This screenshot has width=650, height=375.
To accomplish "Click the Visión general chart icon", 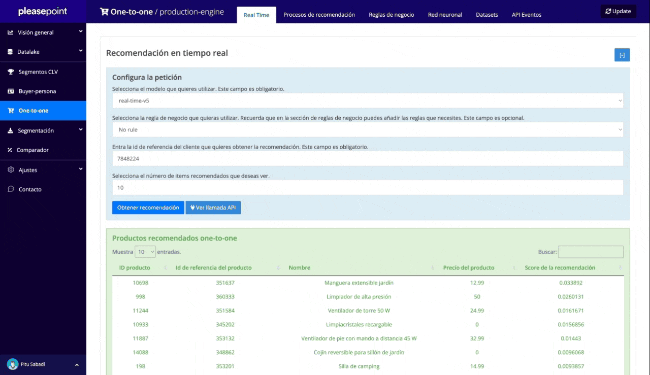I will click(10, 32).
